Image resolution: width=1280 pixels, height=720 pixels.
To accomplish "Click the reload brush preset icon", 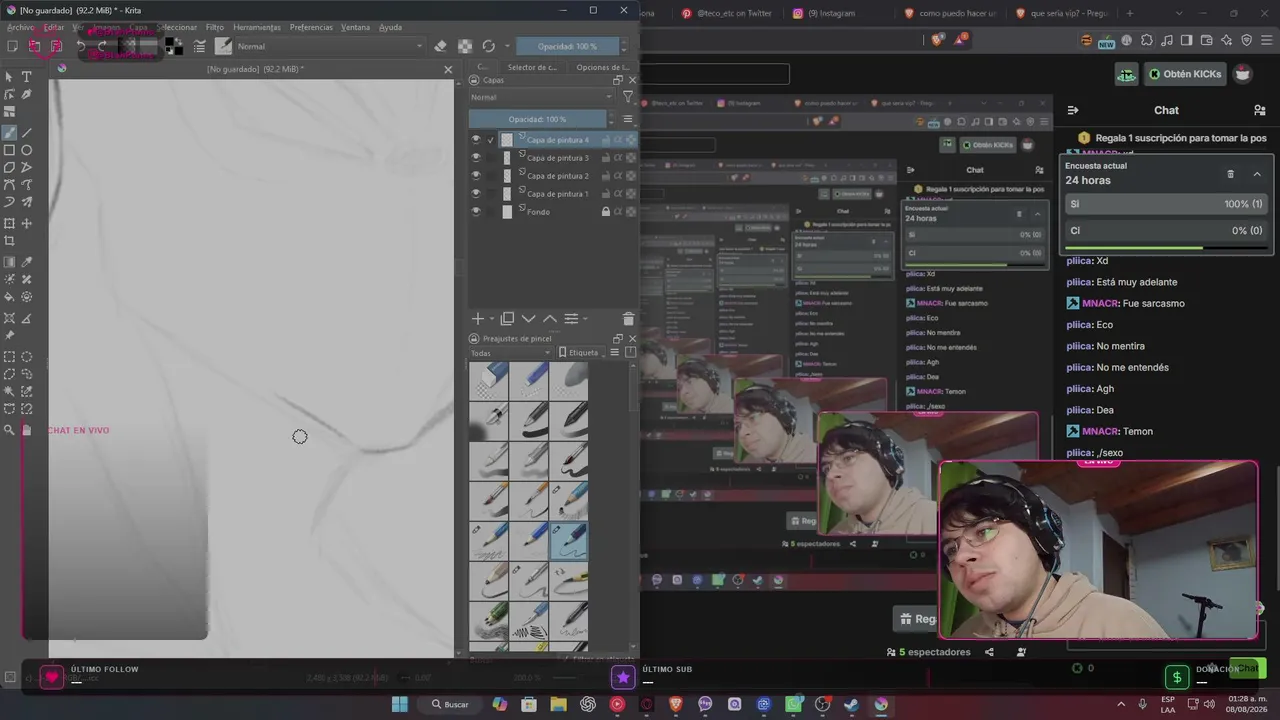I will [x=488, y=46].
